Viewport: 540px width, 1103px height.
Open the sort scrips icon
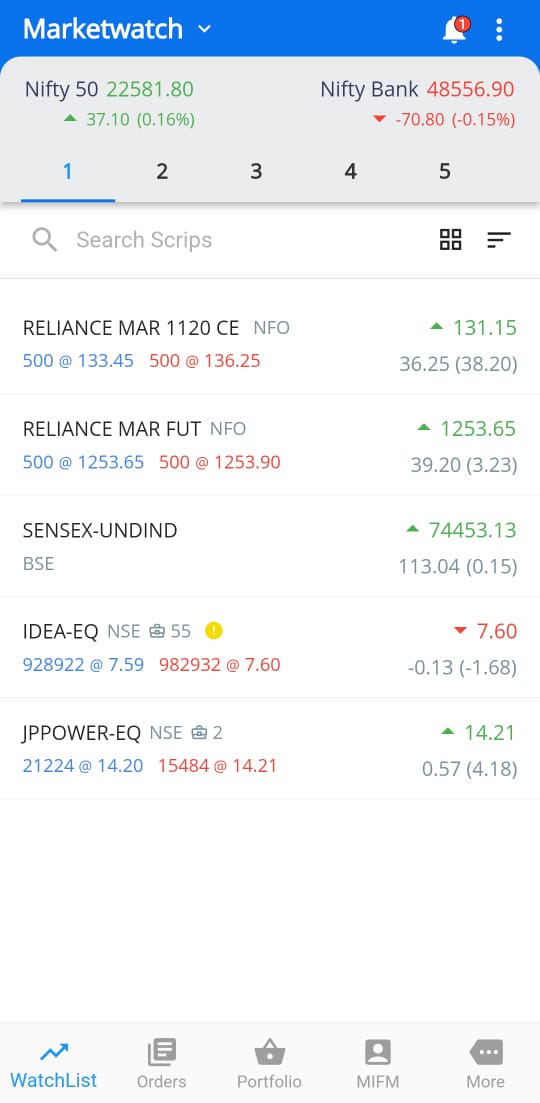pyautogui.click(x=499, y=240)
